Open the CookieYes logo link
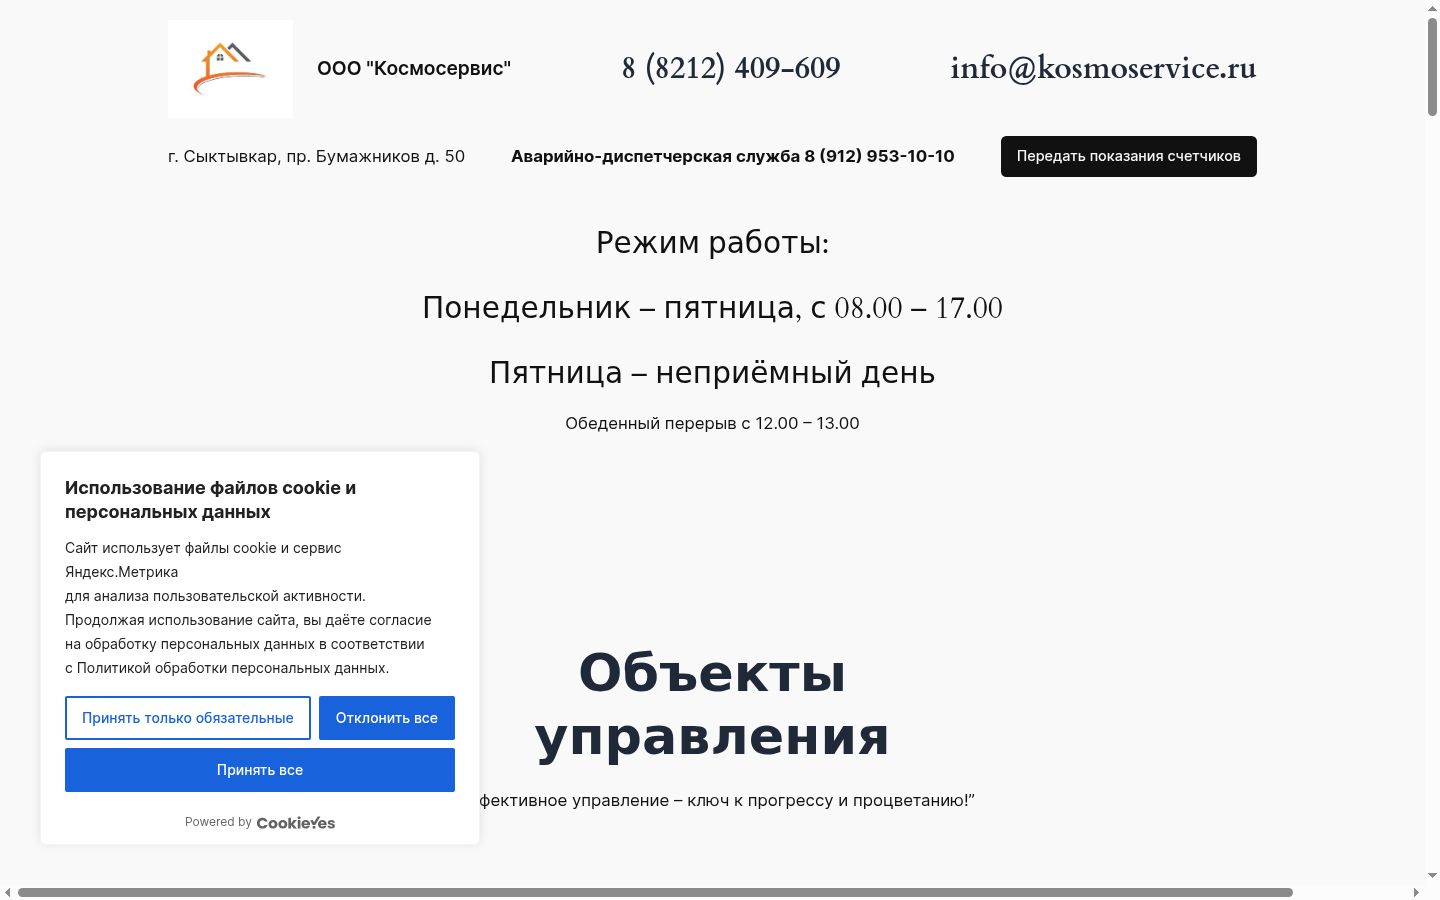The width and height of the screenshot is (1440, 900). [x=296, y=823]
